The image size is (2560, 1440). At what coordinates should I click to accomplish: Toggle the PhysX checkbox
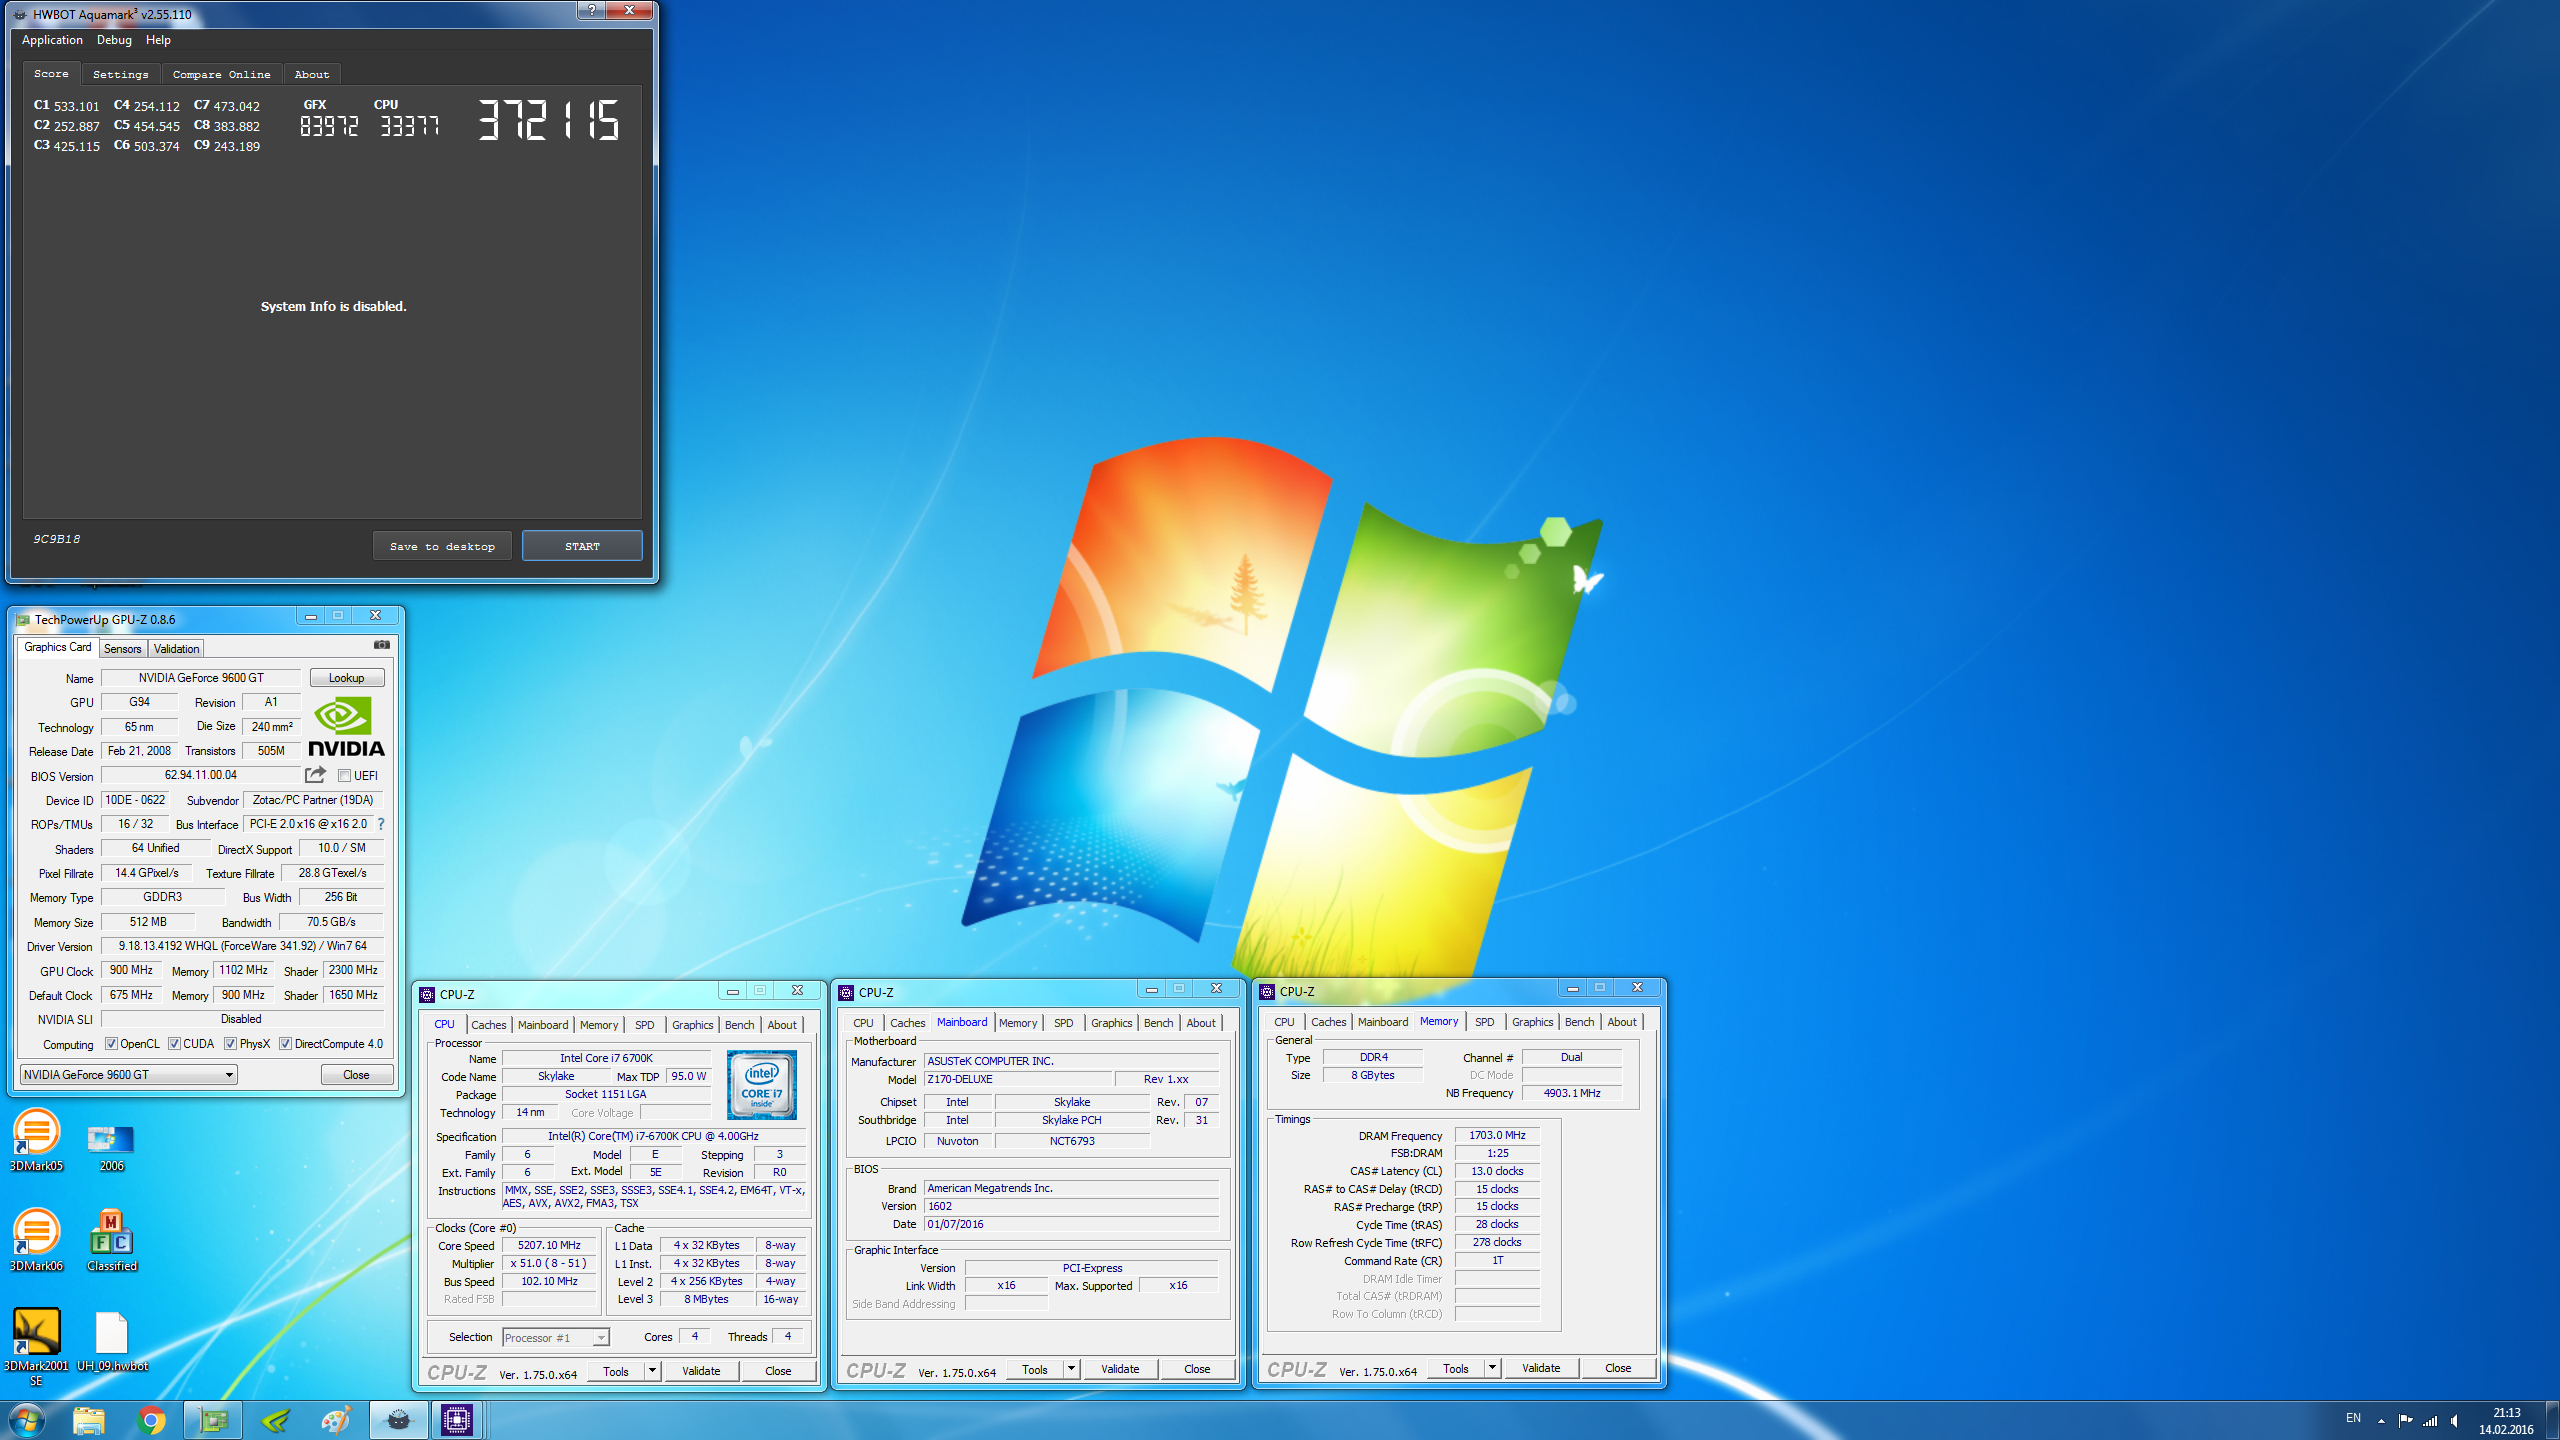tap(230, 1044)
